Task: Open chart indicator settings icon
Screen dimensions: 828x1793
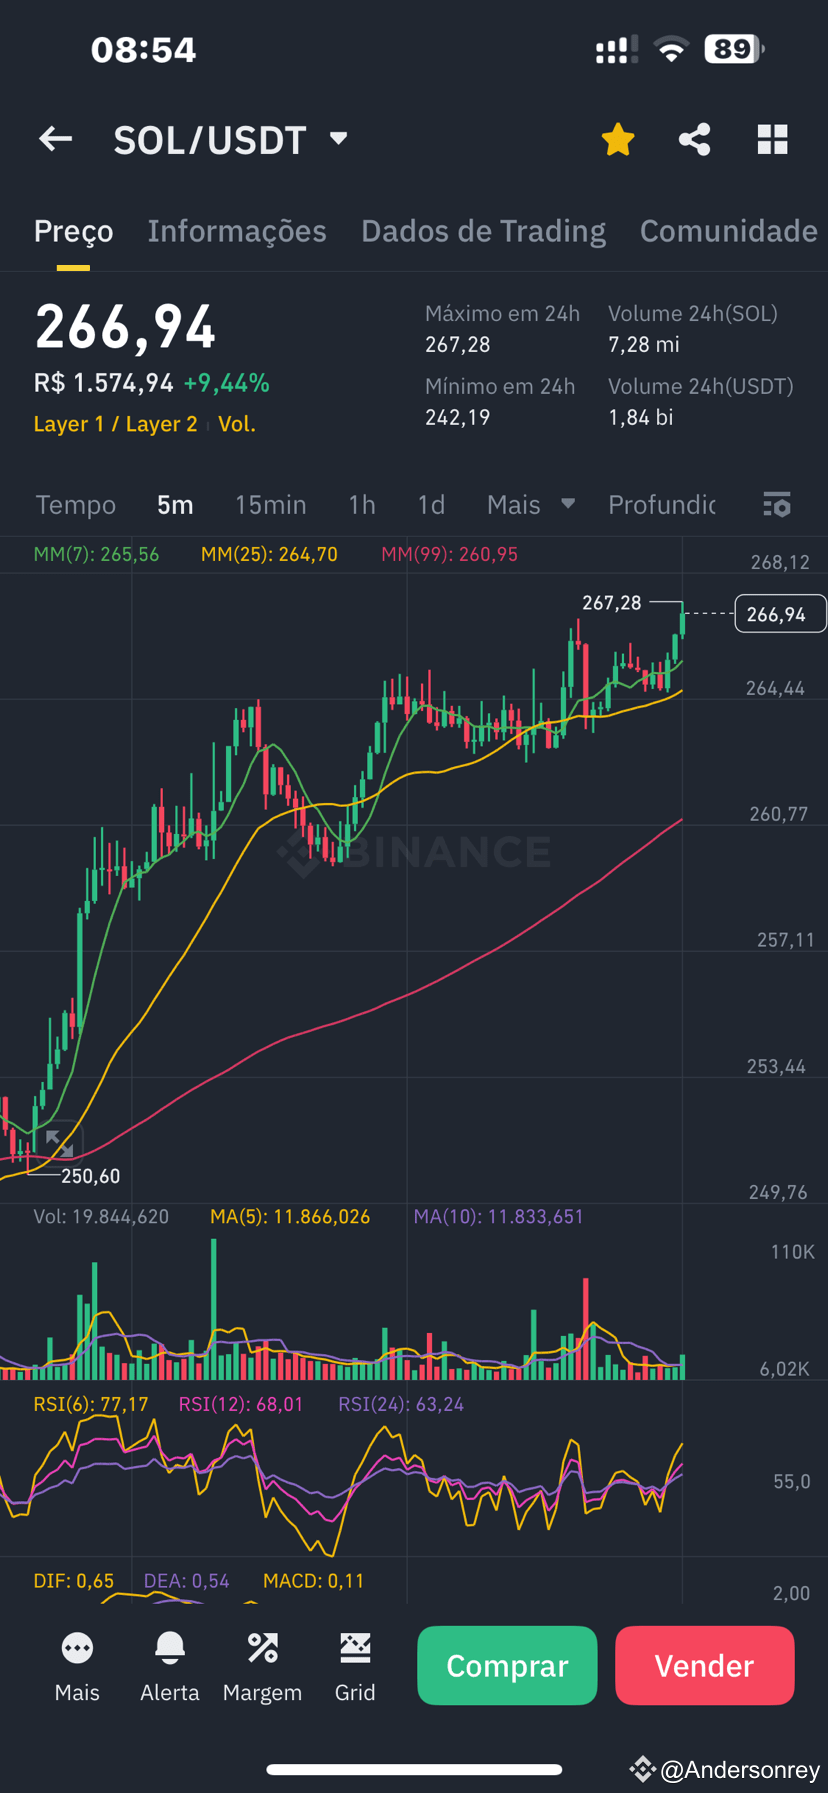Action: click(777, 504)
